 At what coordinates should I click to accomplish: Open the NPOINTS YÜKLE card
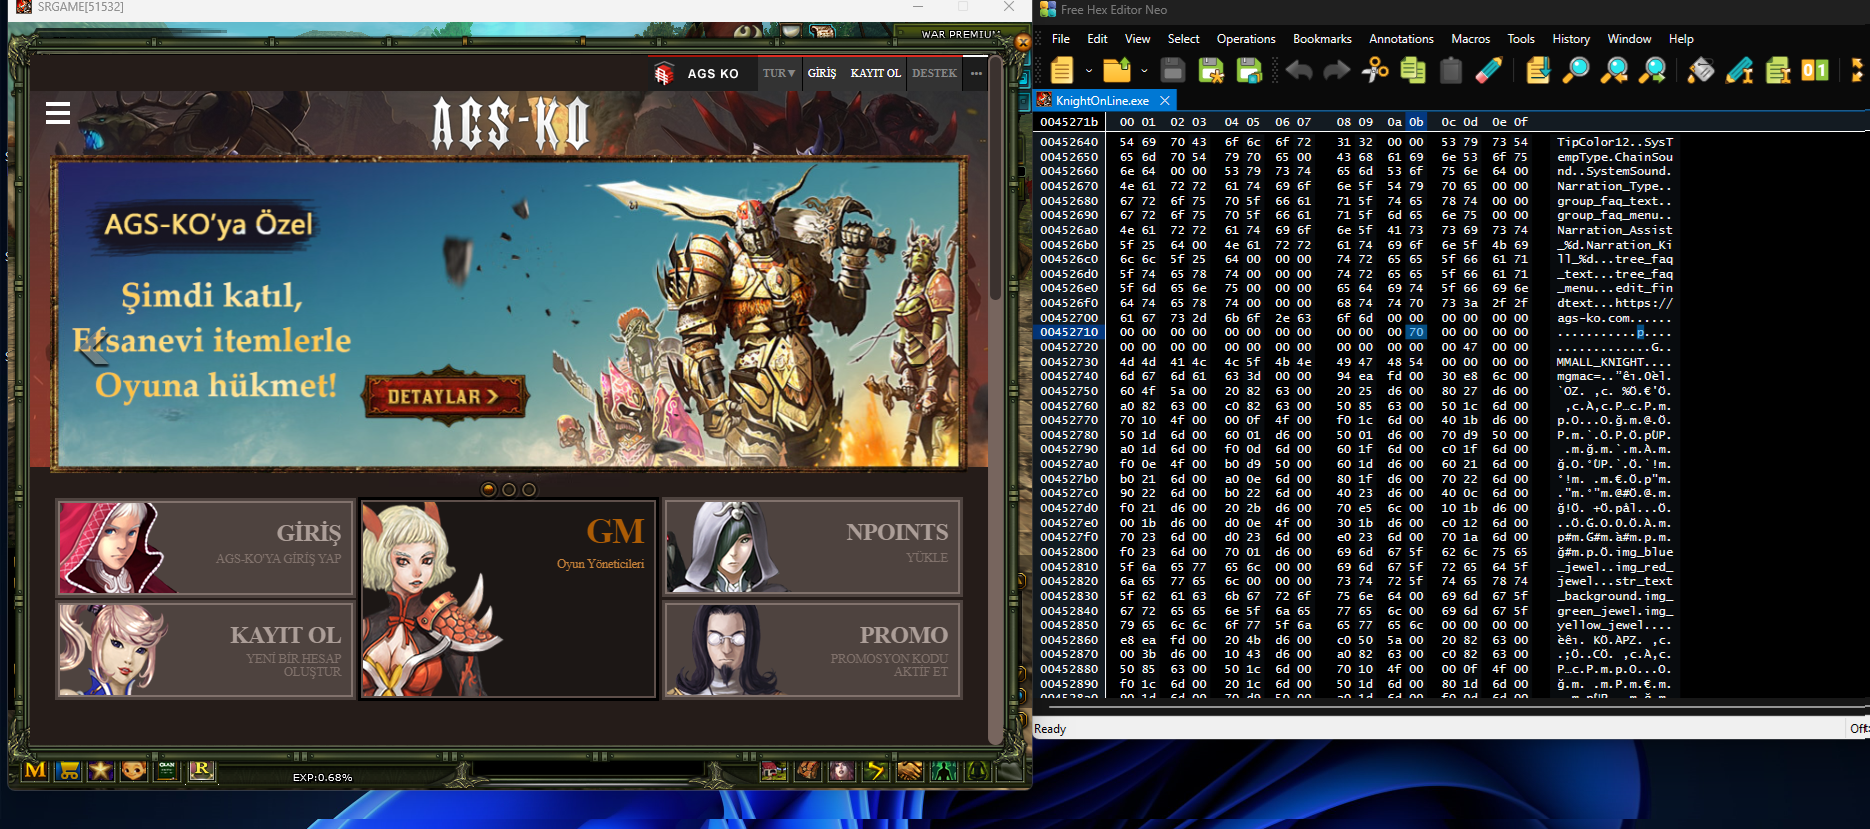tap(812, 547)
